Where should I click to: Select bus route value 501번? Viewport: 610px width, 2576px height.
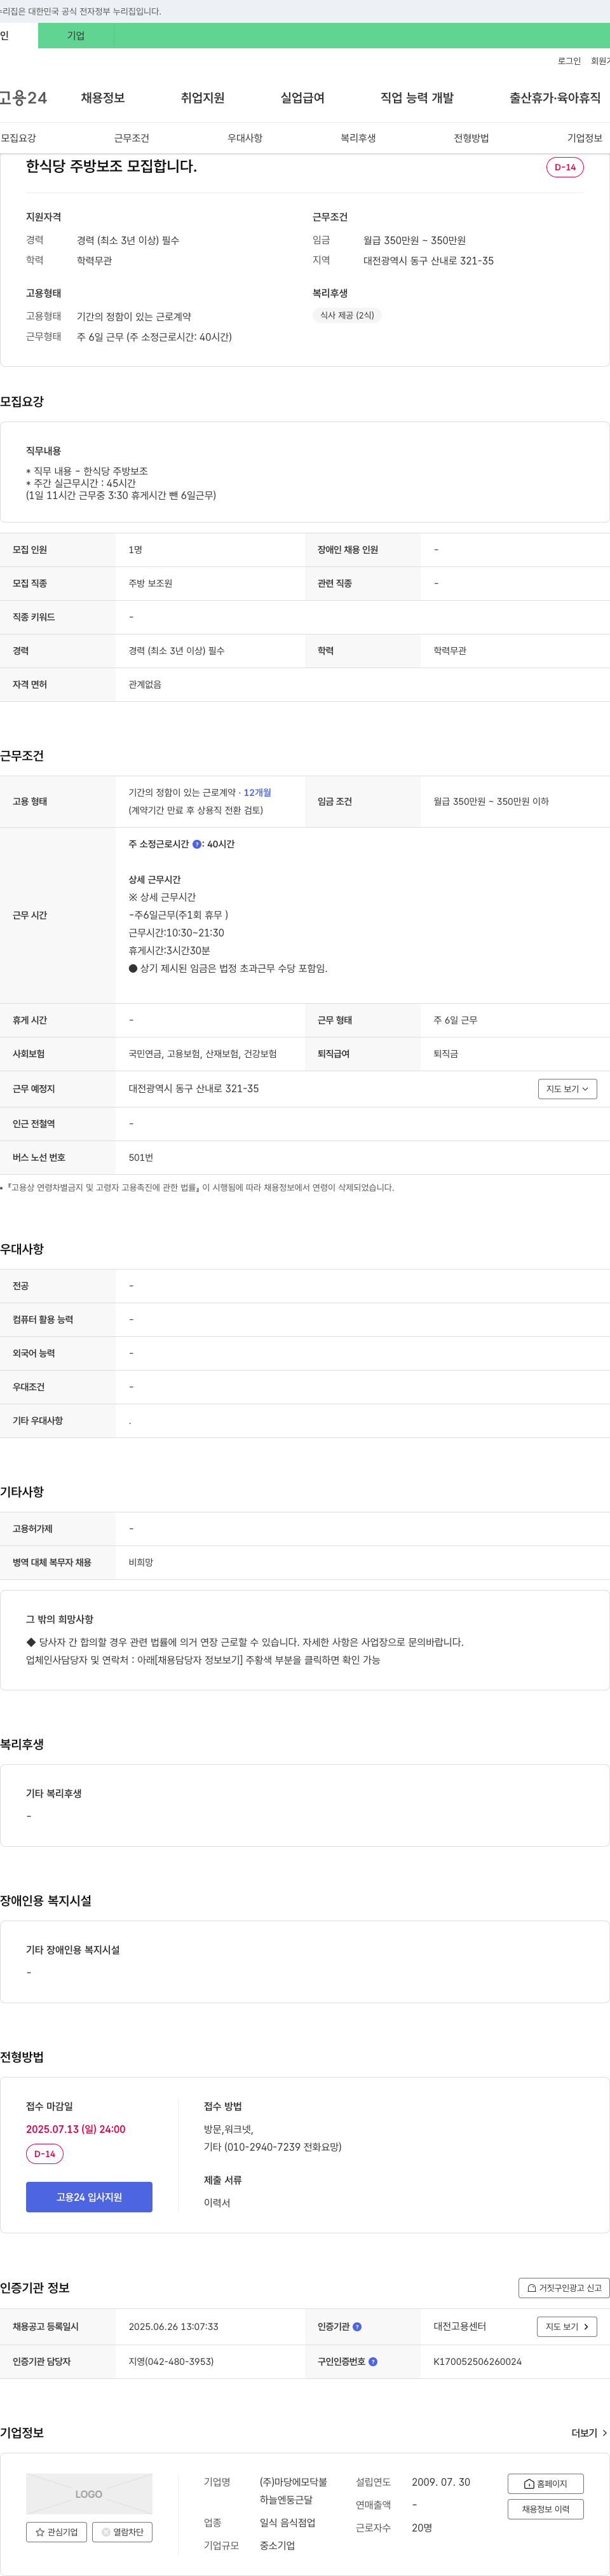coord(141,1158)
